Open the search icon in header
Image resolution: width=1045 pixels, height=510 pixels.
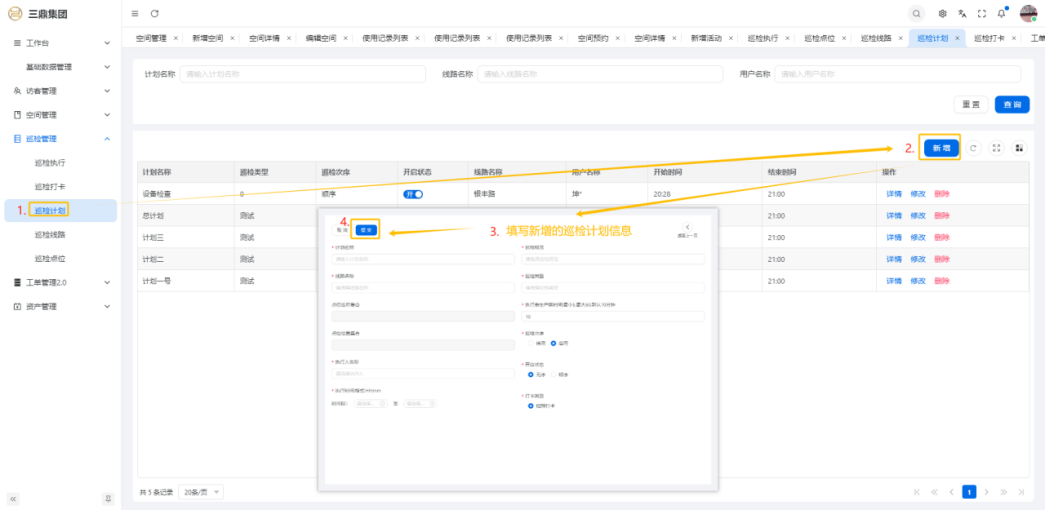click(916, 13)
